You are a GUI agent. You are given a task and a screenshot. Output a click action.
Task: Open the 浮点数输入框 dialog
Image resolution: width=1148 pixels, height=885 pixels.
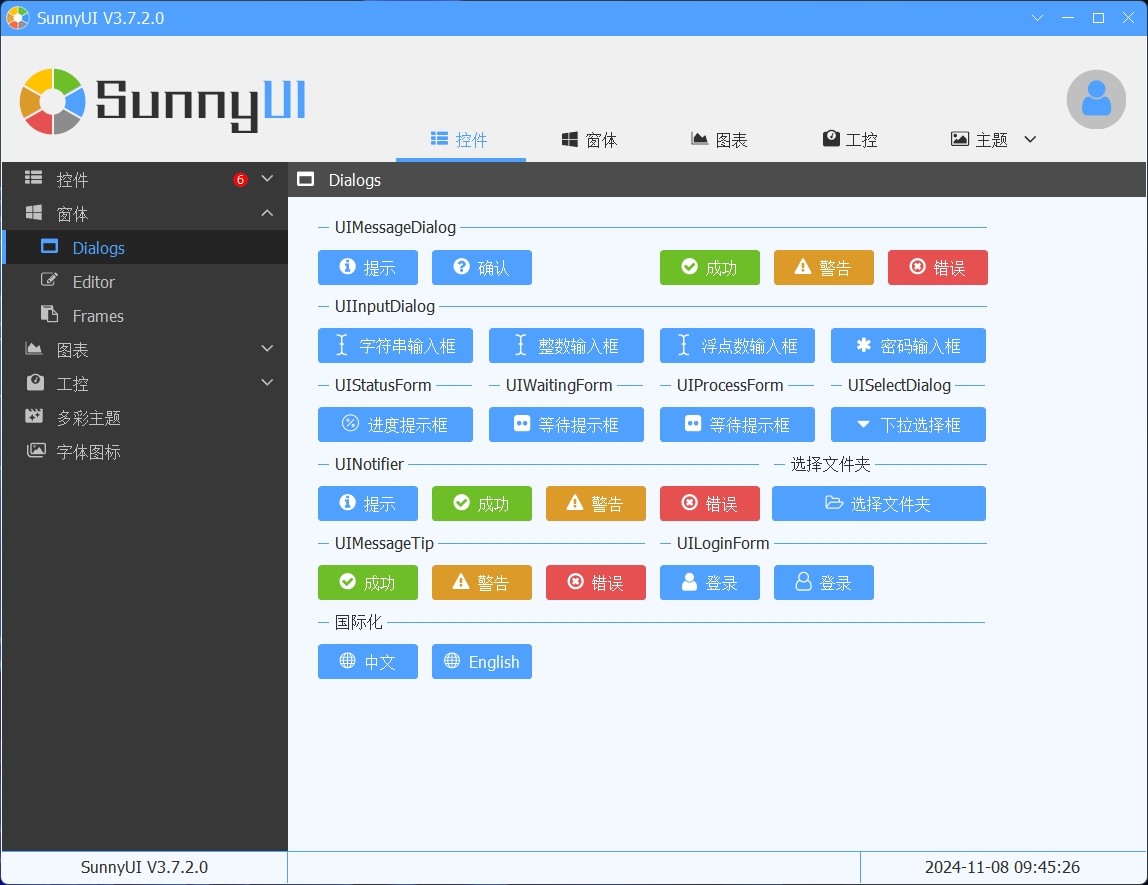(x=737, y=346)
